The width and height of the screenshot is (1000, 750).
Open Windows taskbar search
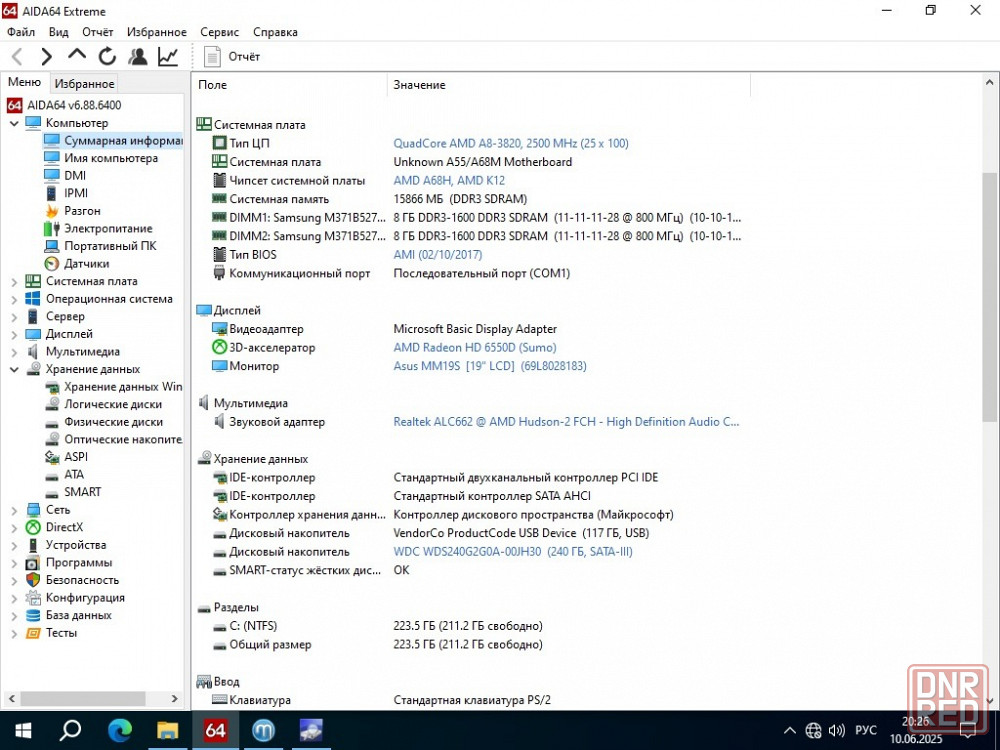point(71,730)
